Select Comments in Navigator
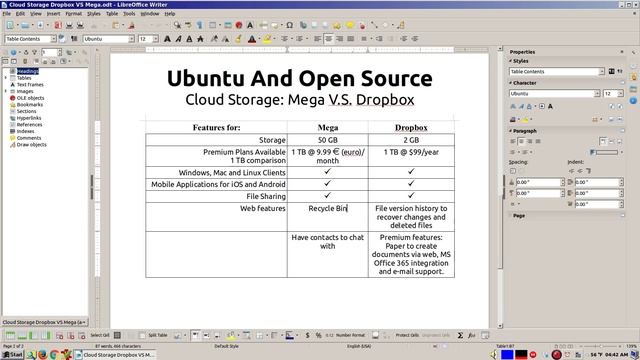Viewport: 640px width, 360px height. (29, 138)
